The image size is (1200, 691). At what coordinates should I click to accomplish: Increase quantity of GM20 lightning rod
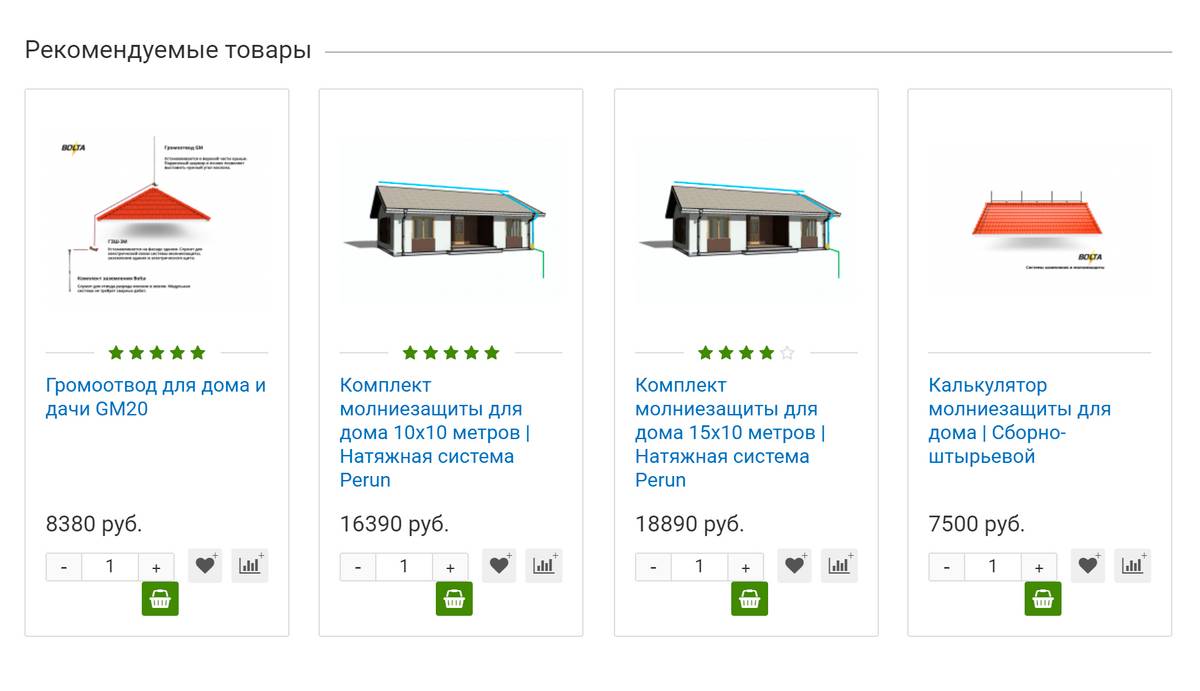pos(156,567)
